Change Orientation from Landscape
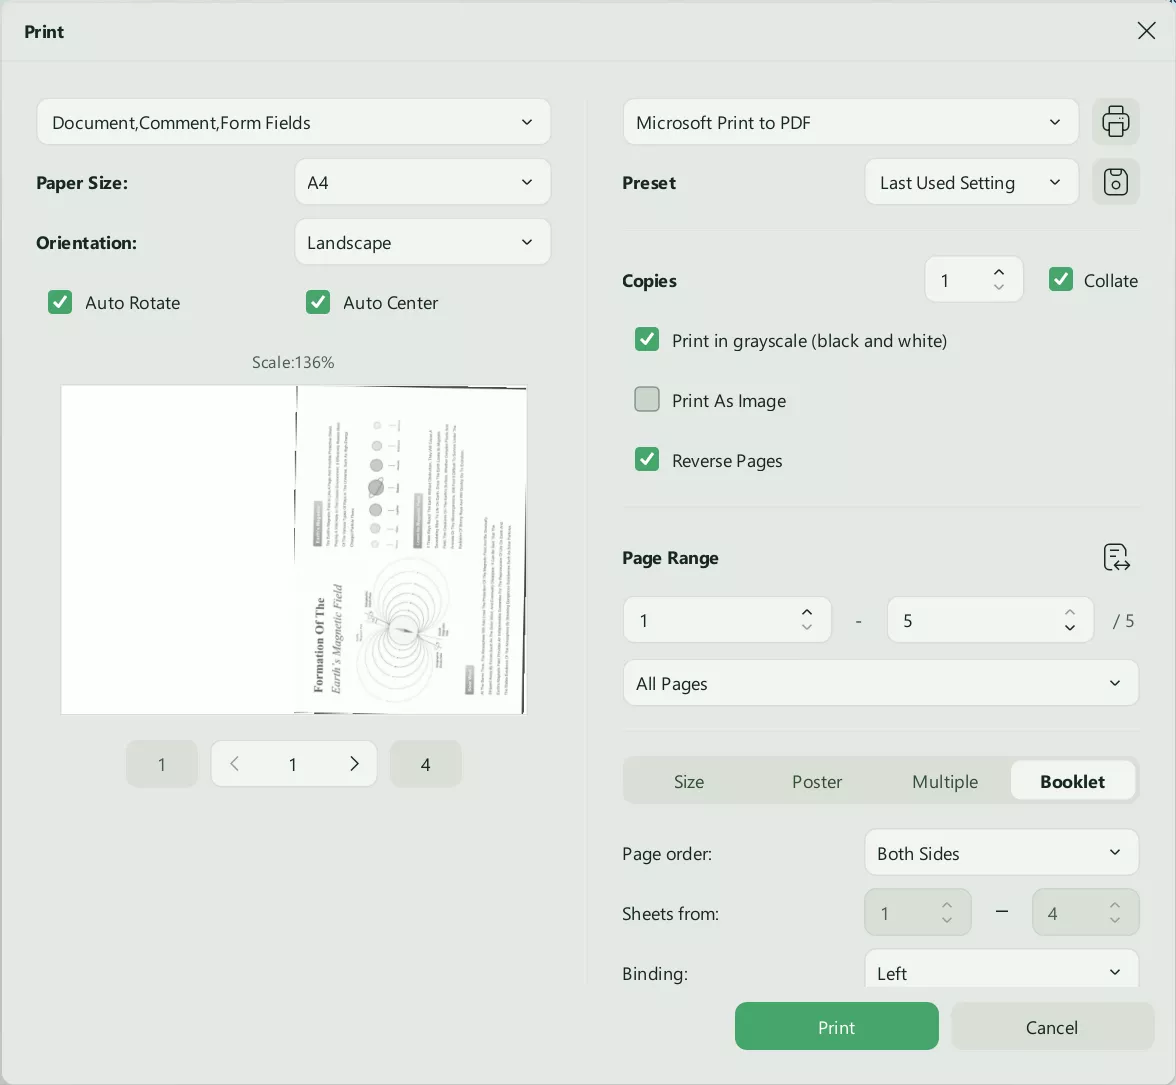Screen dimensions: 1176x1085 422,242
